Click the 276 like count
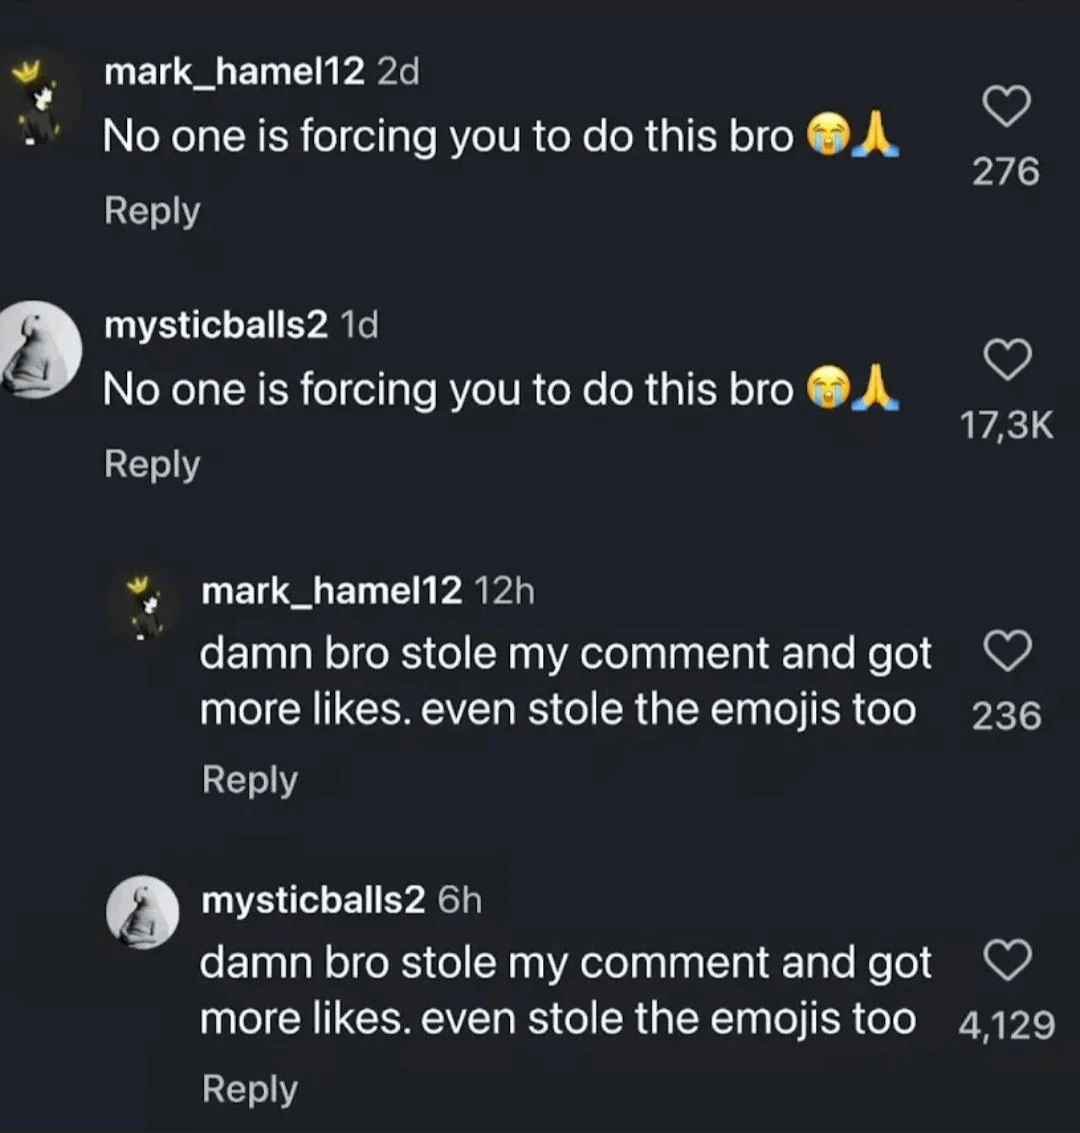Screen dimensions: 1080x1133 (x=1006, y=172)
